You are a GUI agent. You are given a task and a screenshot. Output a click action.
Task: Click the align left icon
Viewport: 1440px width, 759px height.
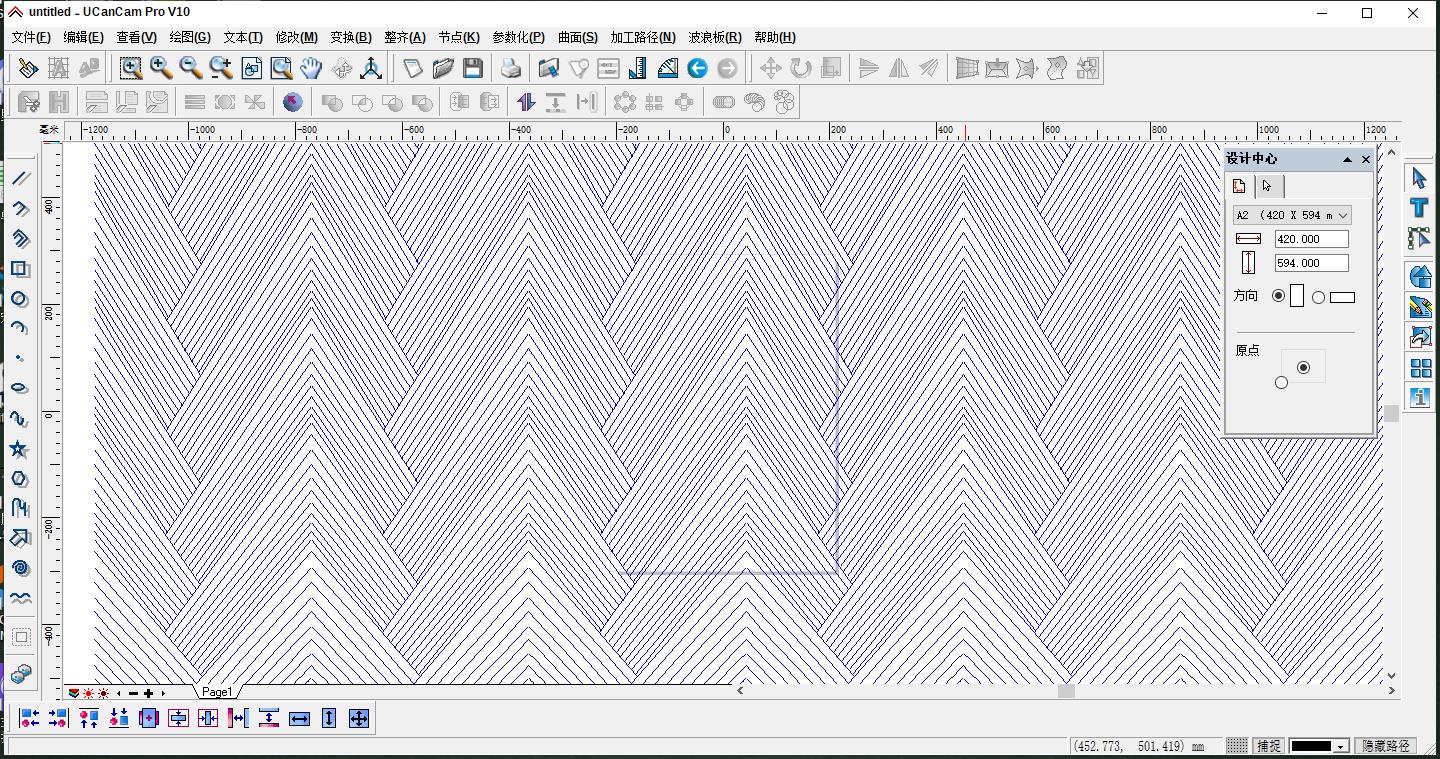pos(29,718)
